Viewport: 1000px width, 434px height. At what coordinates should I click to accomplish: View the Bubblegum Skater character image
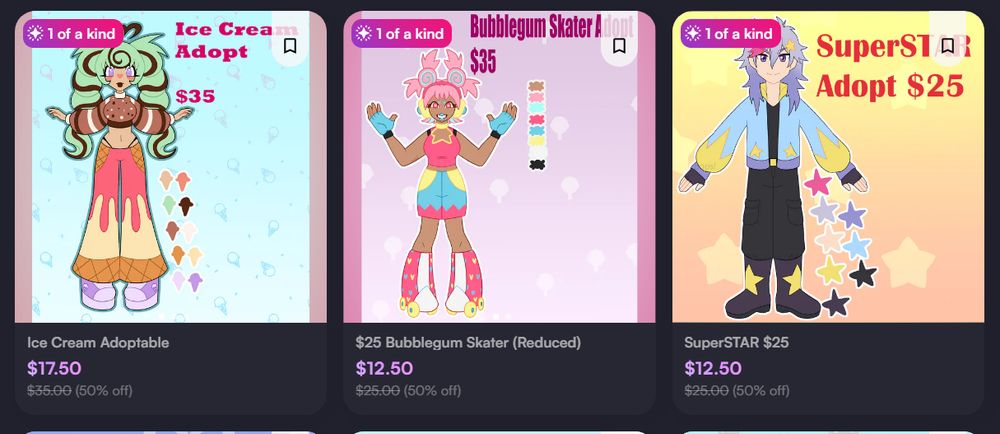click(499, 167)
